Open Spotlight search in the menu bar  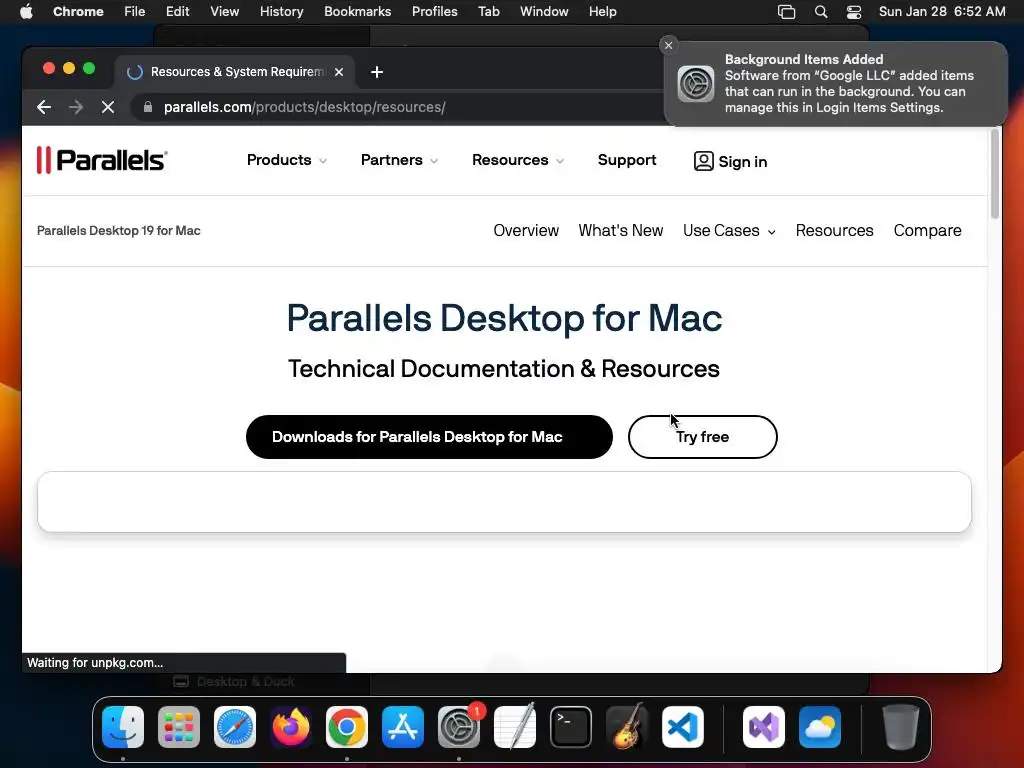[x=821, y=12]
